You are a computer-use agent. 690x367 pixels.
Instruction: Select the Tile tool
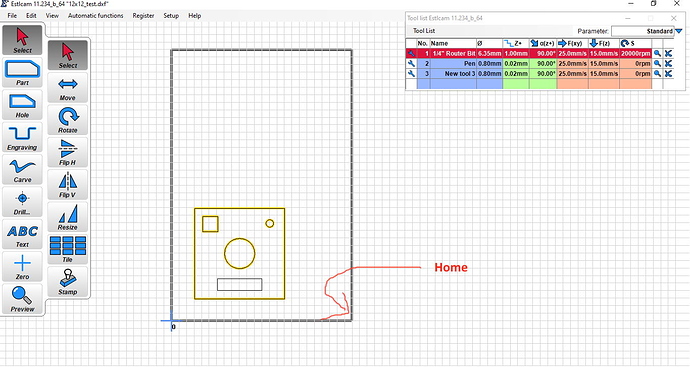(68, 249)
